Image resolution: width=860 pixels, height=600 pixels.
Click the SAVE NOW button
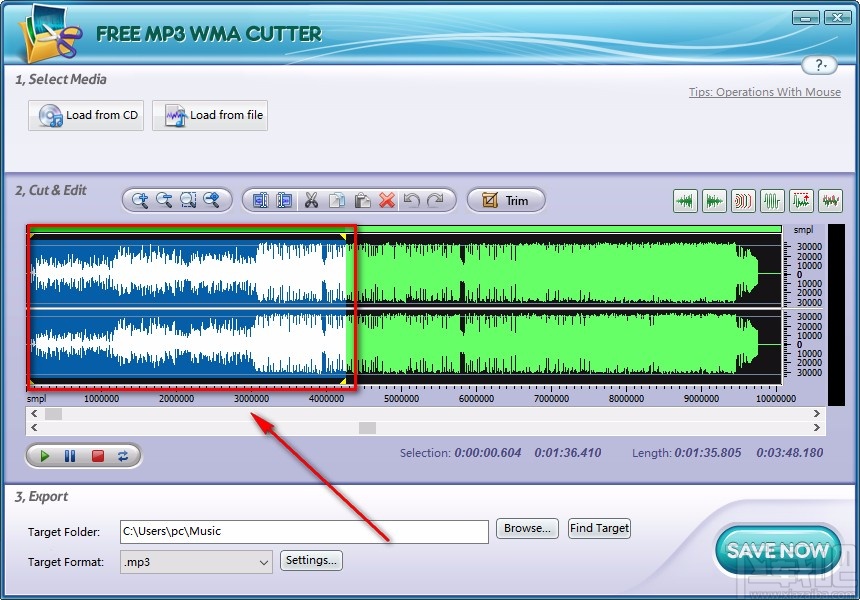coord(778,550)
